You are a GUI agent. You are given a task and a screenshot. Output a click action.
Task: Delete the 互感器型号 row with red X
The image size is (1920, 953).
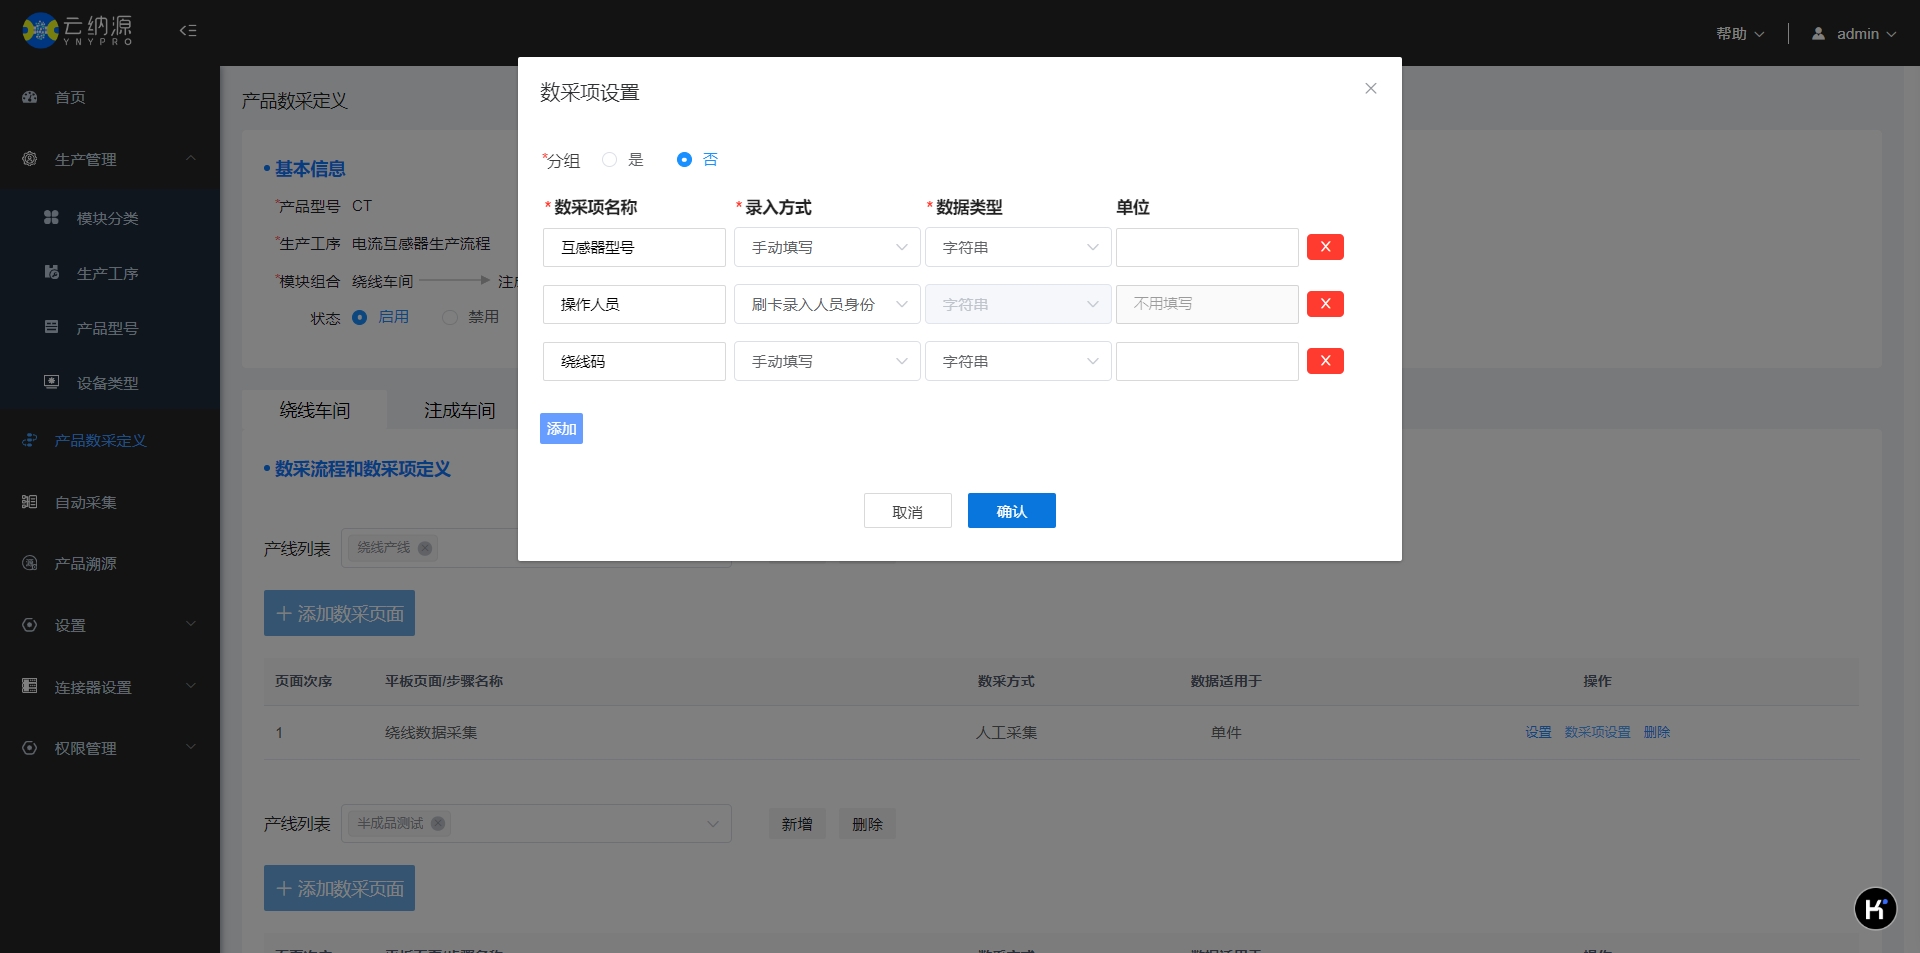1325,247
